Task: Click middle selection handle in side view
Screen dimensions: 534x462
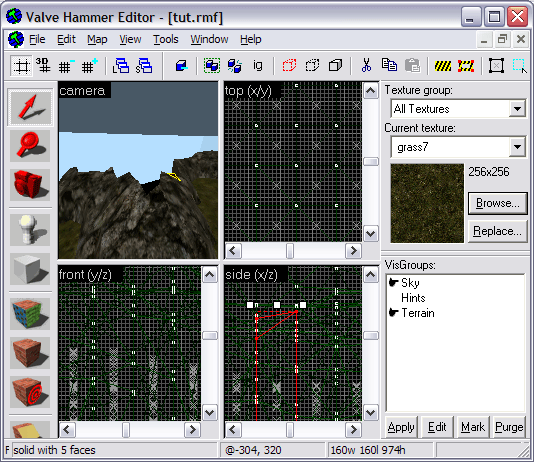Action: 277,305
